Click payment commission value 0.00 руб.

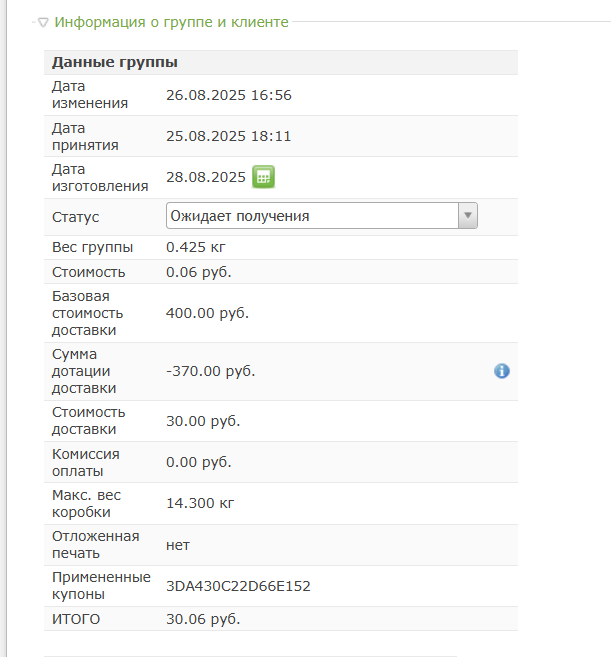tap(199, 462)
